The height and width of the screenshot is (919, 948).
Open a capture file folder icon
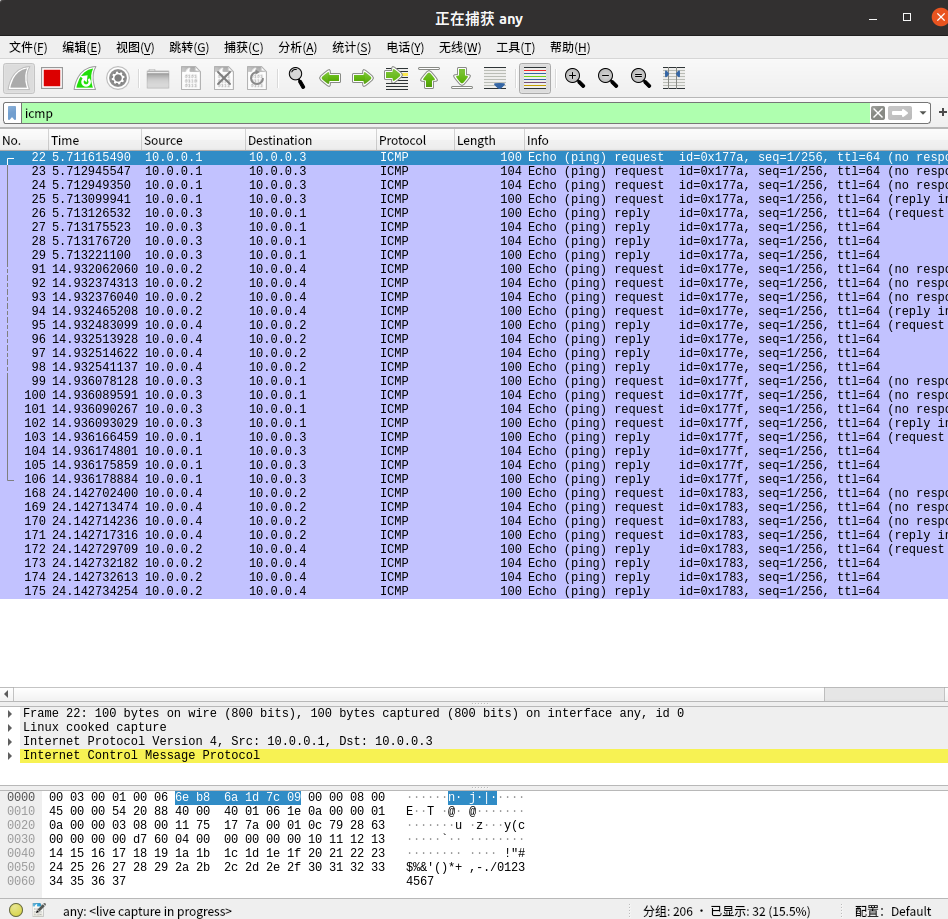click(158, 79)
